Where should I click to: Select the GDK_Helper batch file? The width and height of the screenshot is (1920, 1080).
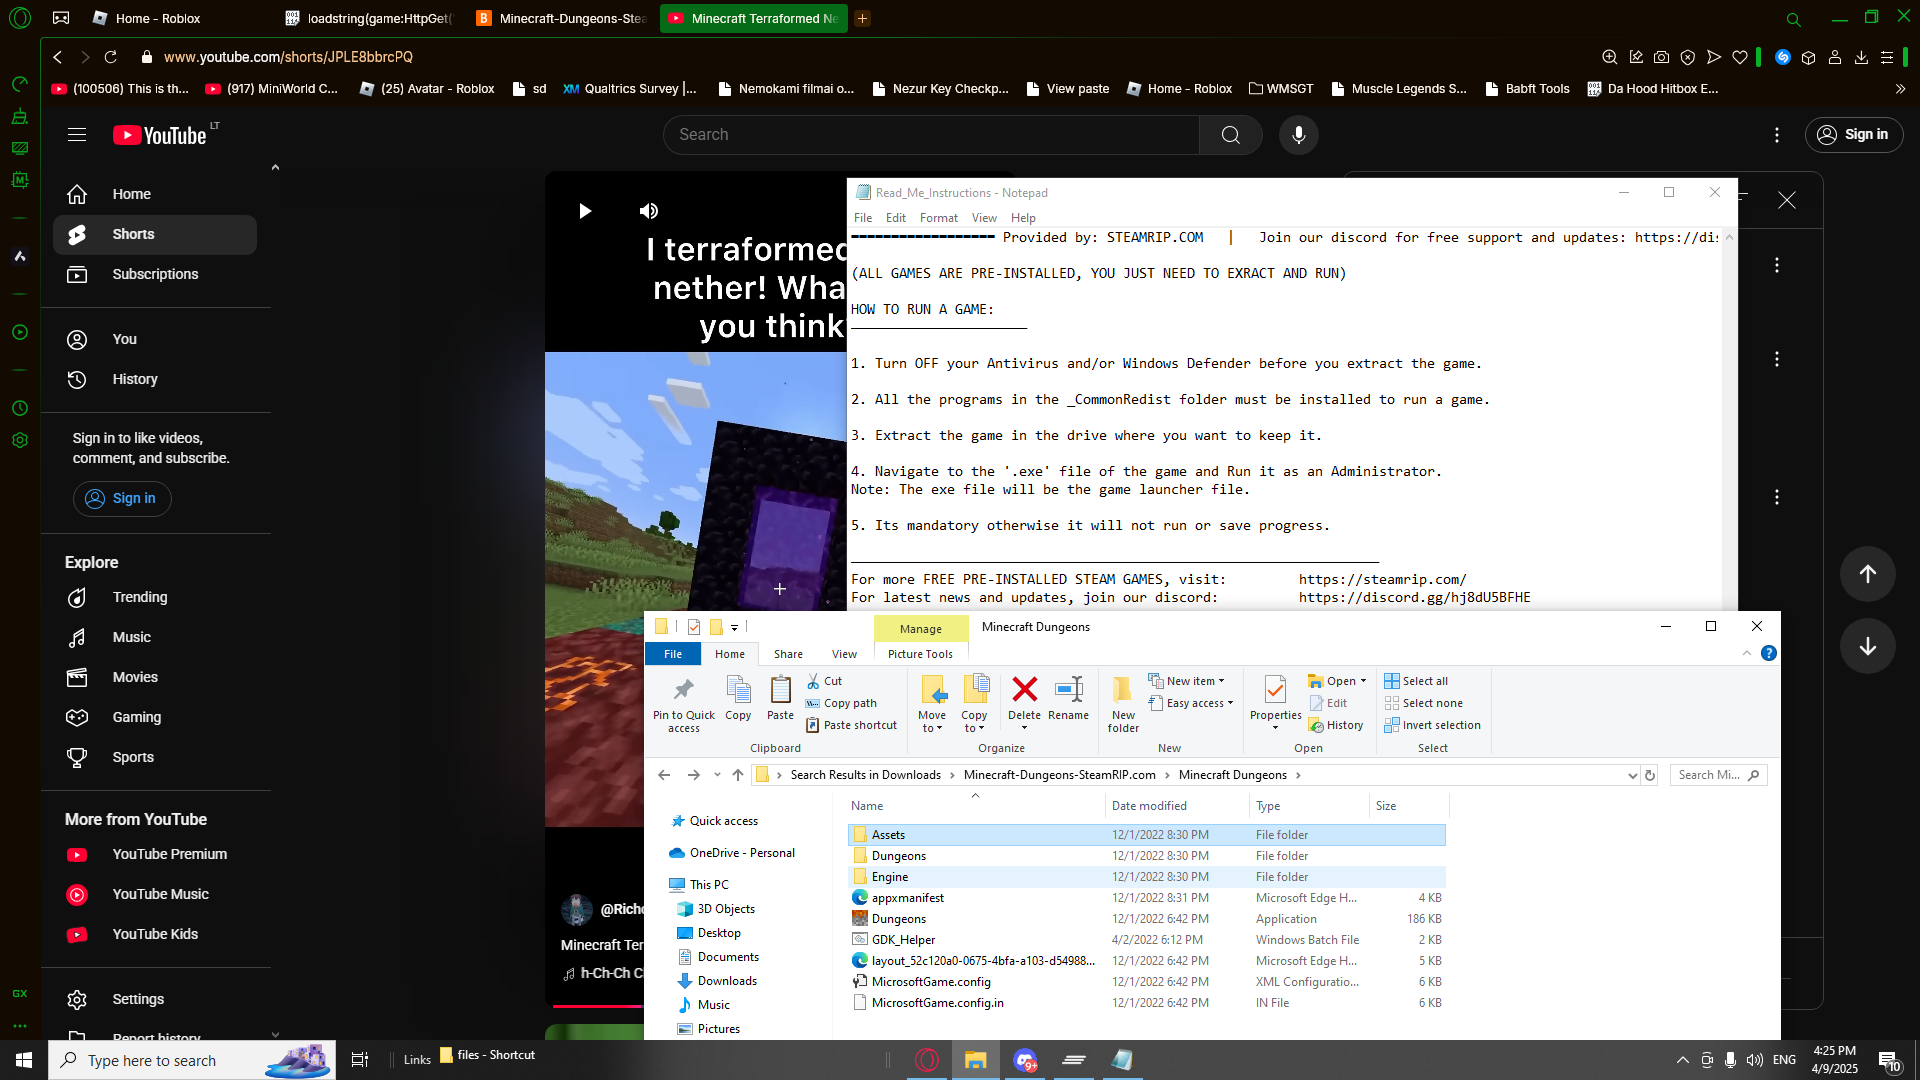click(1146, 940)
